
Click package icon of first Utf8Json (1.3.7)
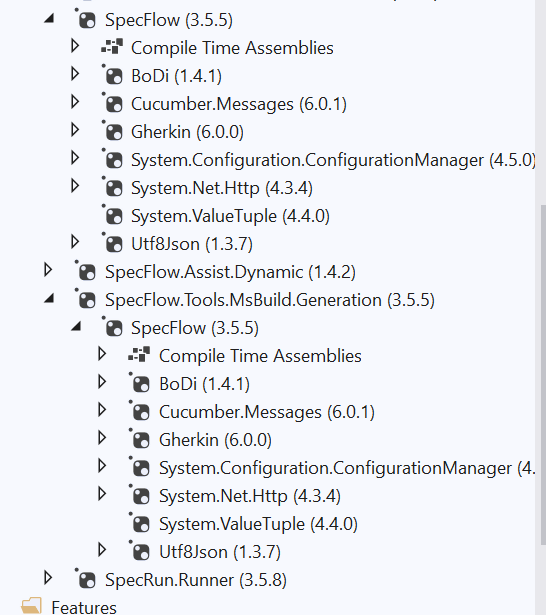[113, 244]
